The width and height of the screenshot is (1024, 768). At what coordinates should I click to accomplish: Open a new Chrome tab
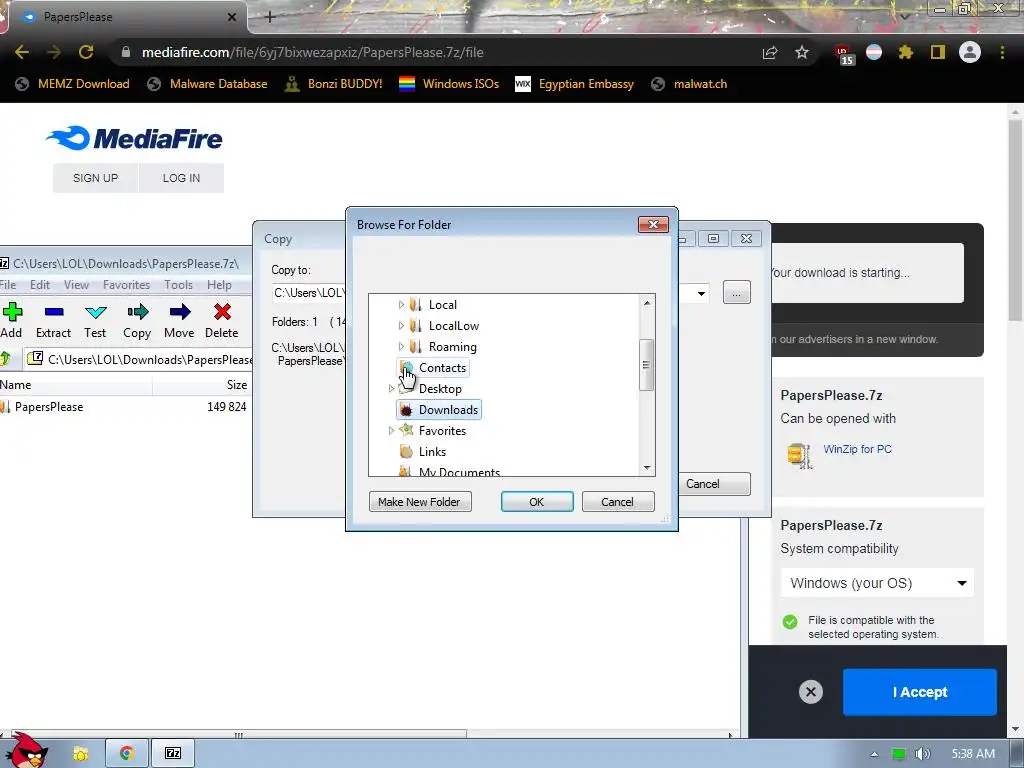pos(270,17)
